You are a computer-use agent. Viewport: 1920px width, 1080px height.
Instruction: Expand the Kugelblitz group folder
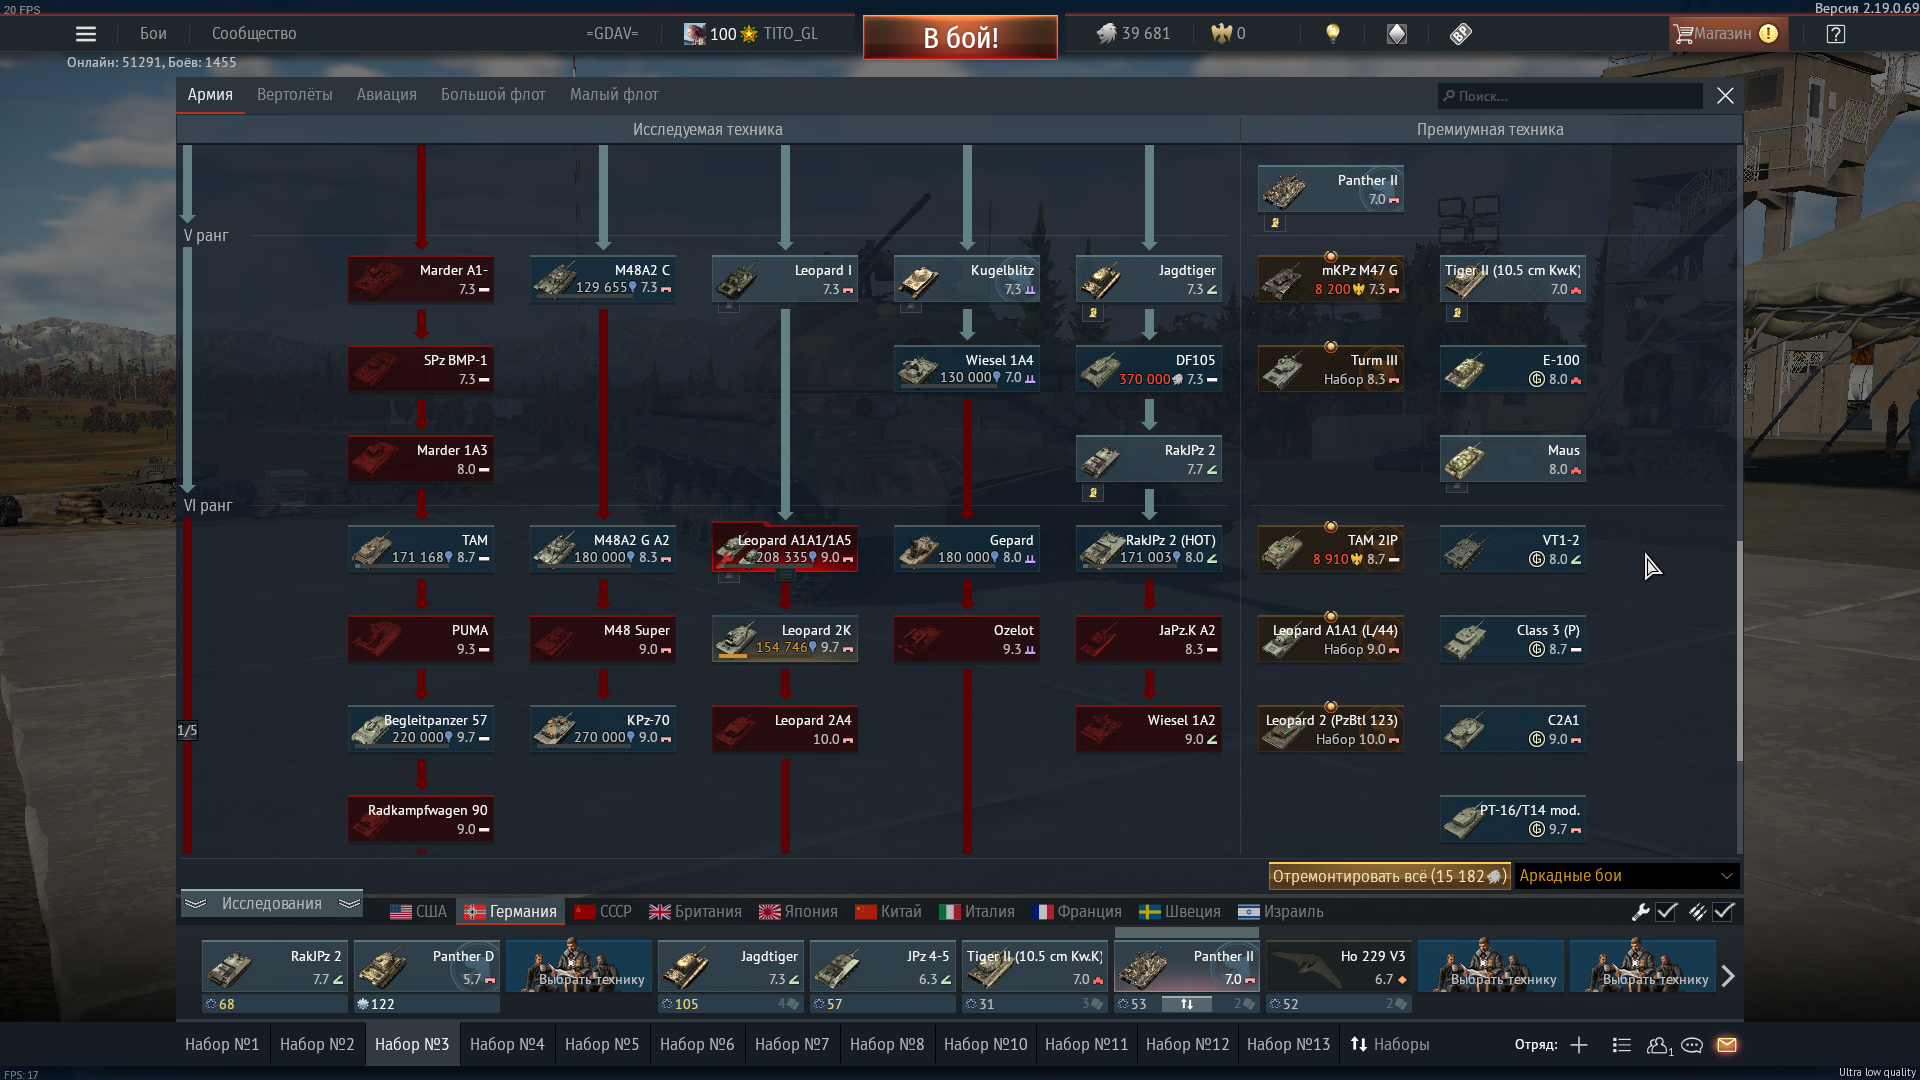tap(911, 307)
